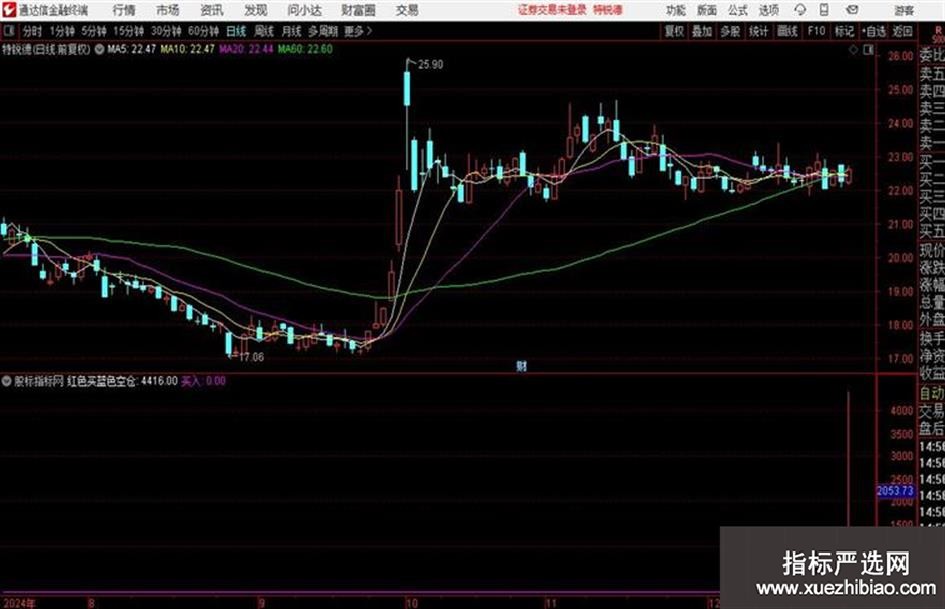Switch to 30分钟 period tab
The width and height of the screenshot is (945, 609).
(166, 31)
